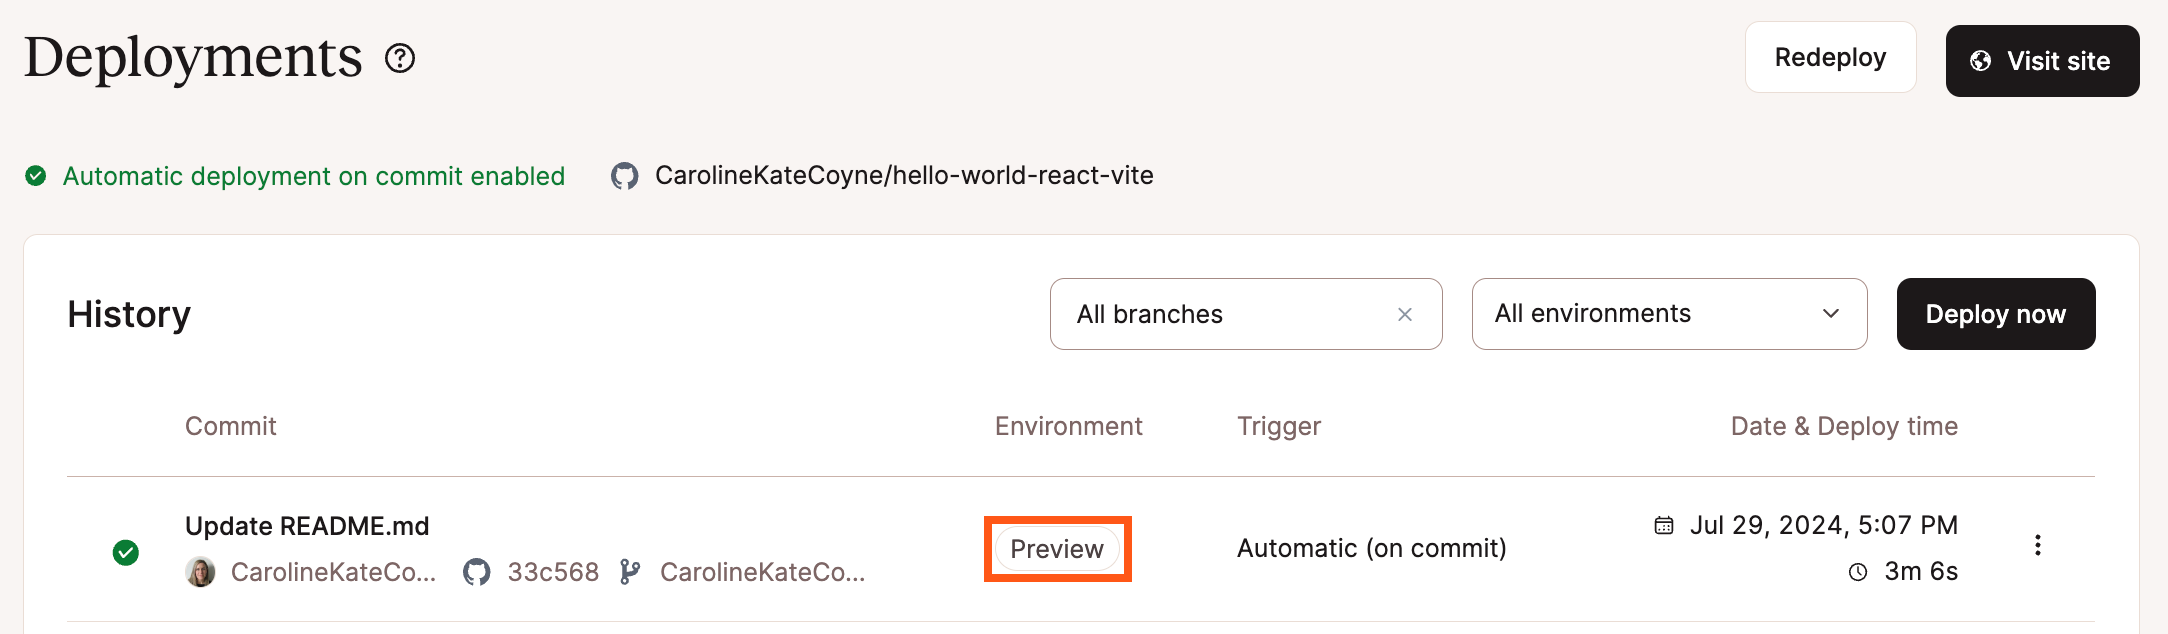Click the CarolineKateCo author avatar
2168x634 pixels.
coord(201,572)
